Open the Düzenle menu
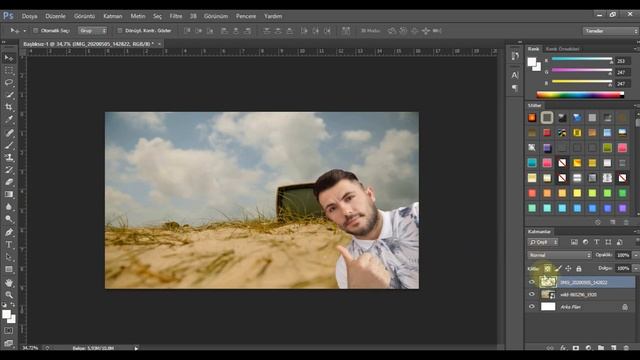640x360 pixels. tap(55, 16)
